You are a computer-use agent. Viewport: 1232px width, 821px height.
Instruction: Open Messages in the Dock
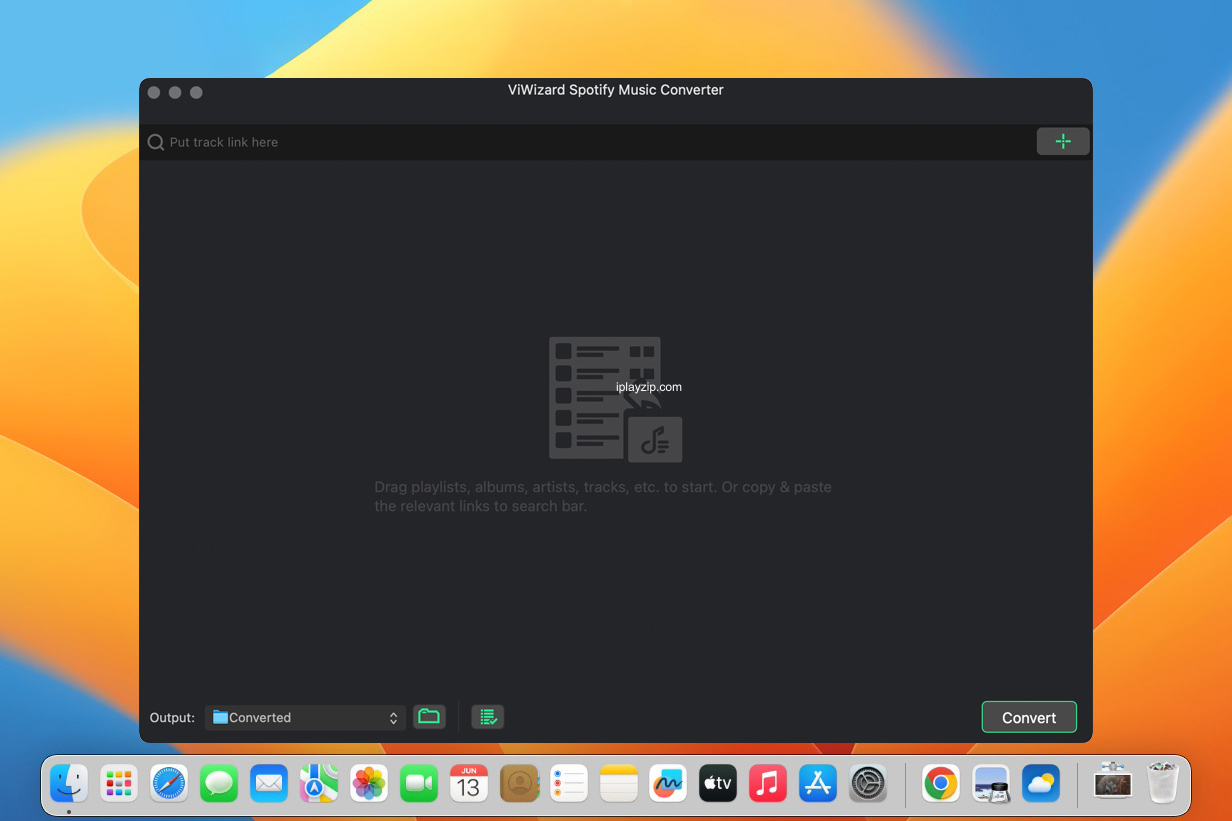click(219, 784)
